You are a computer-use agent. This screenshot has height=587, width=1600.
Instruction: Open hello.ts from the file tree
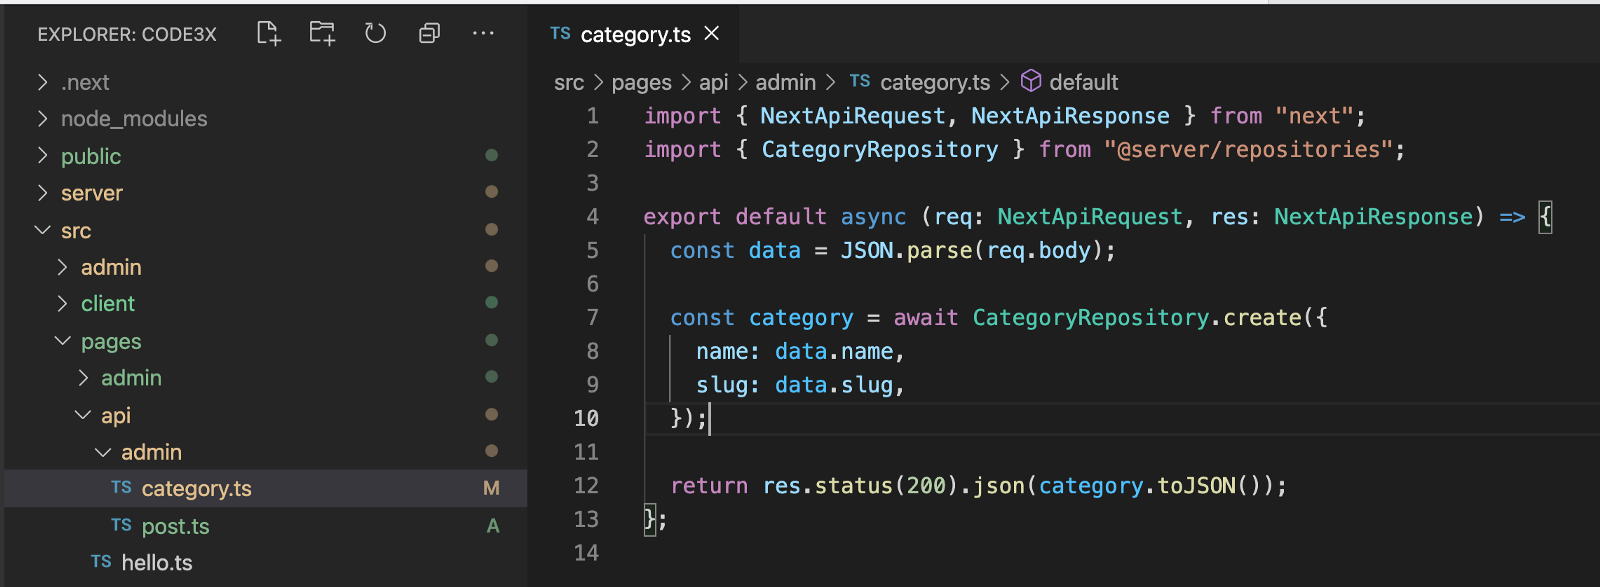pos(156,563)
